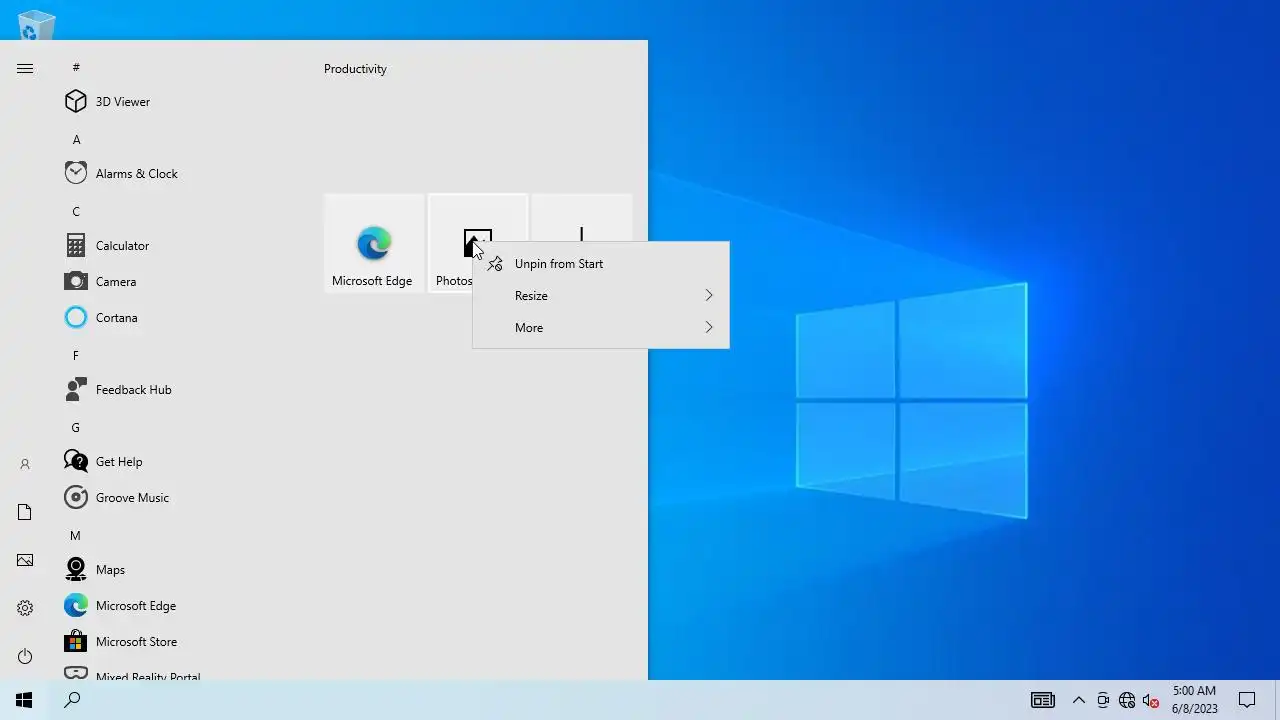Open the user account icon in Start sidebar

point(25,464)
